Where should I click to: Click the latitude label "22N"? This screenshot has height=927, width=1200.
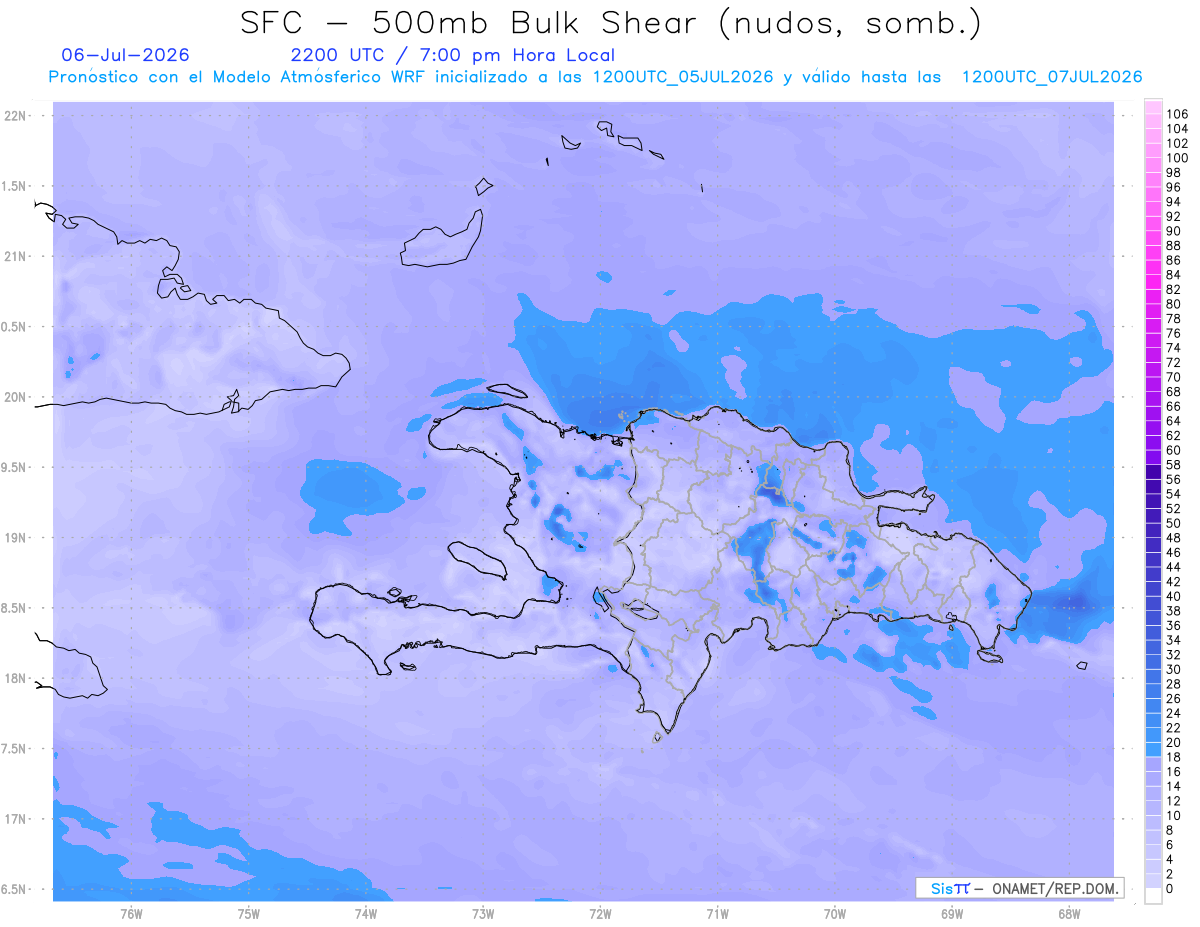pyautogui.click(x=16, y=116)
